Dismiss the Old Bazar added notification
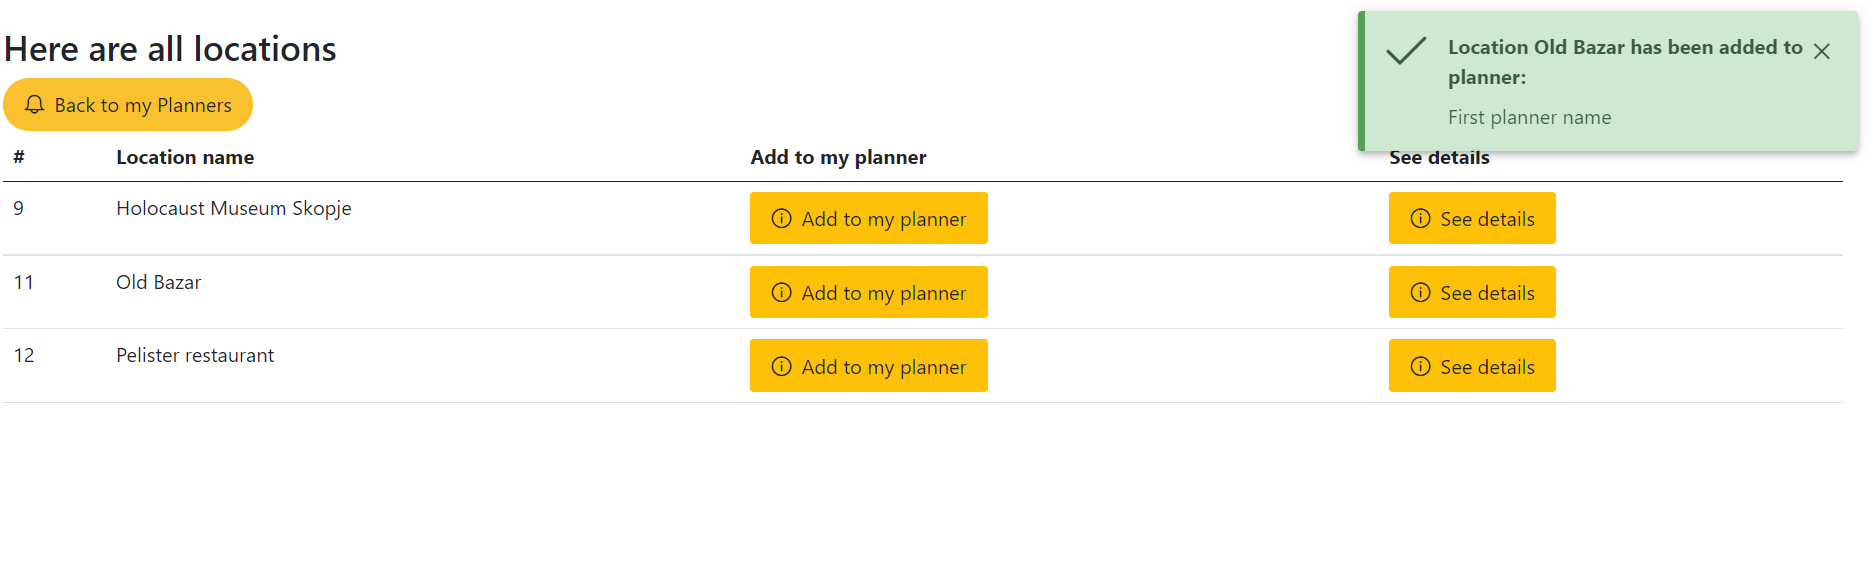 [x=1822, y=51]
